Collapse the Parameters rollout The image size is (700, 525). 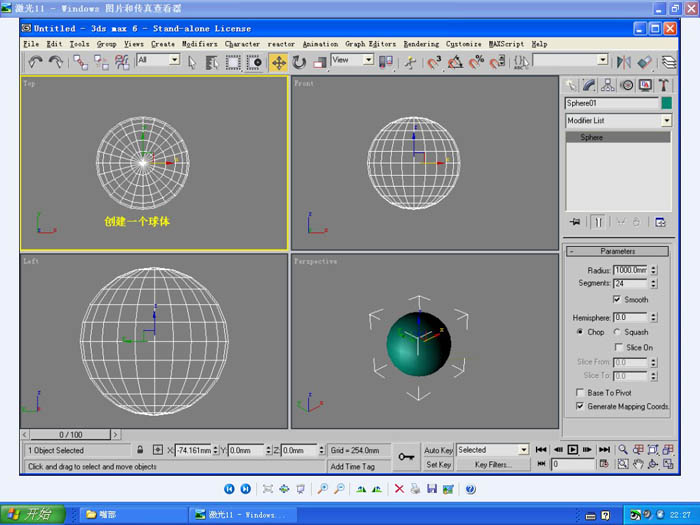pos(617,251)
